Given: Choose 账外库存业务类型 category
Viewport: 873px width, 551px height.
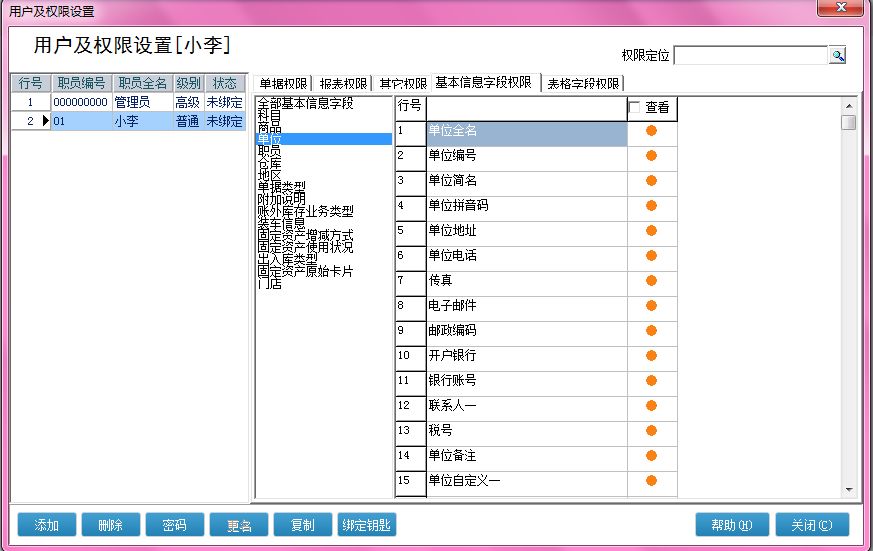Looking at the screenshot, I should click(305, 212).
